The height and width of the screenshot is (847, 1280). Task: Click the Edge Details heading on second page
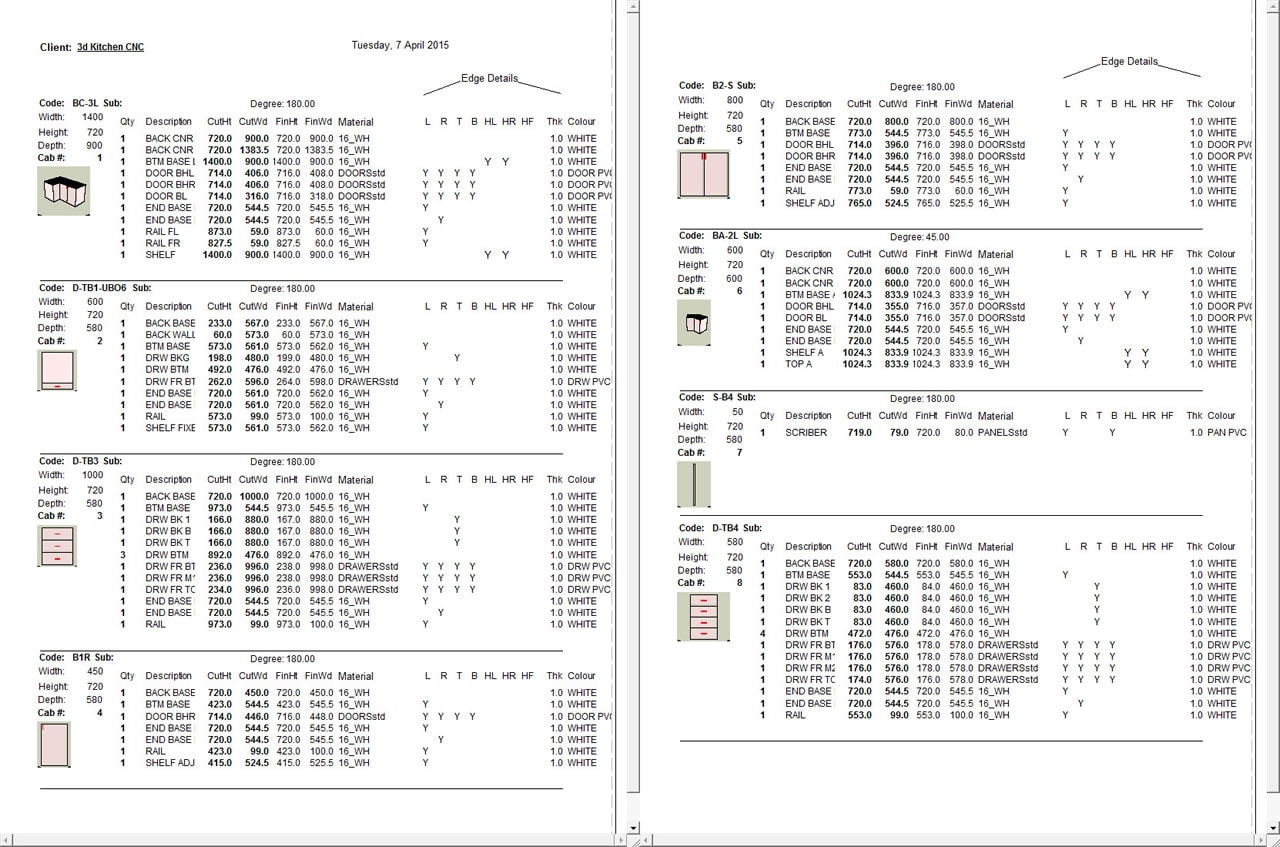[x=1129, y=61]
